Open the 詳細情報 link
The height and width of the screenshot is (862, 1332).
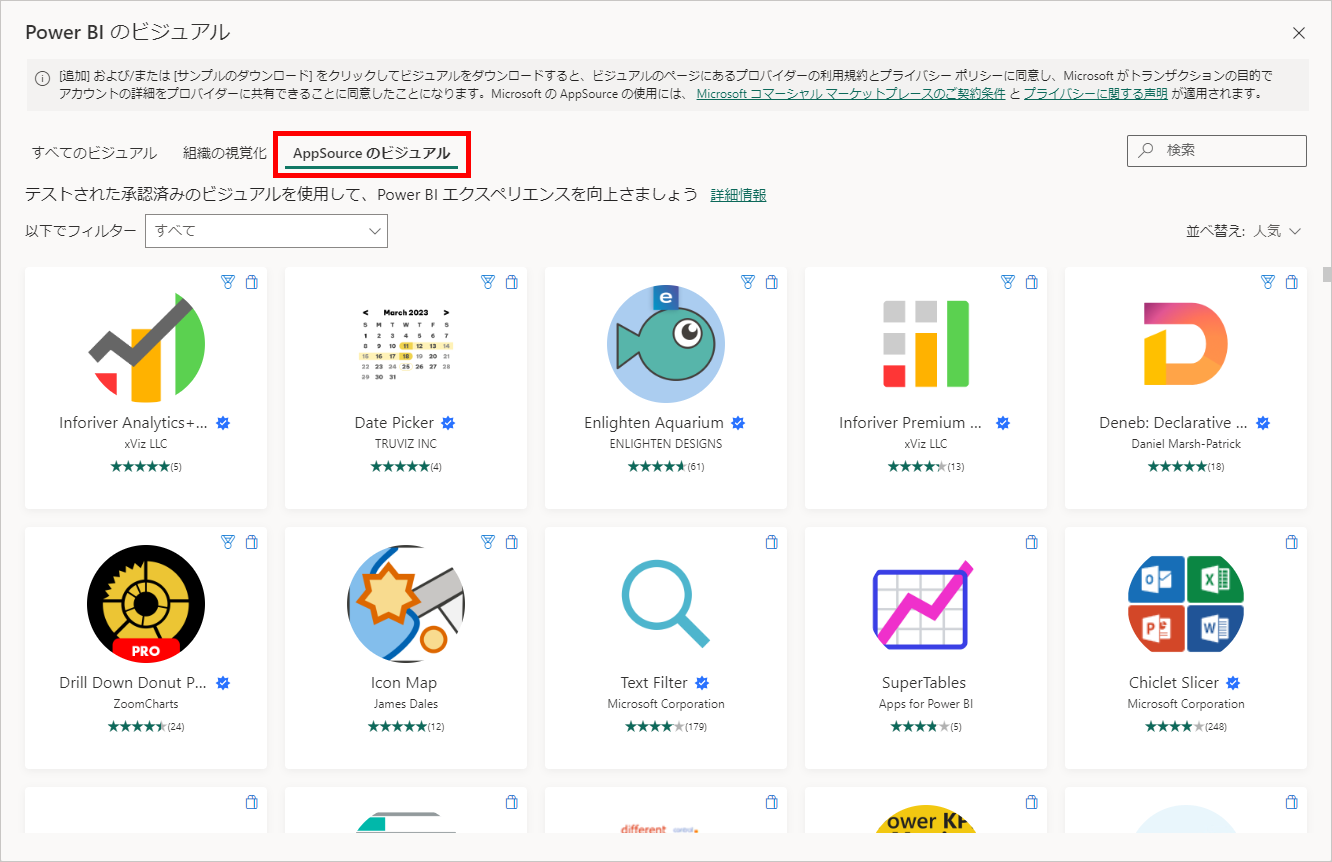coord(739,195)
